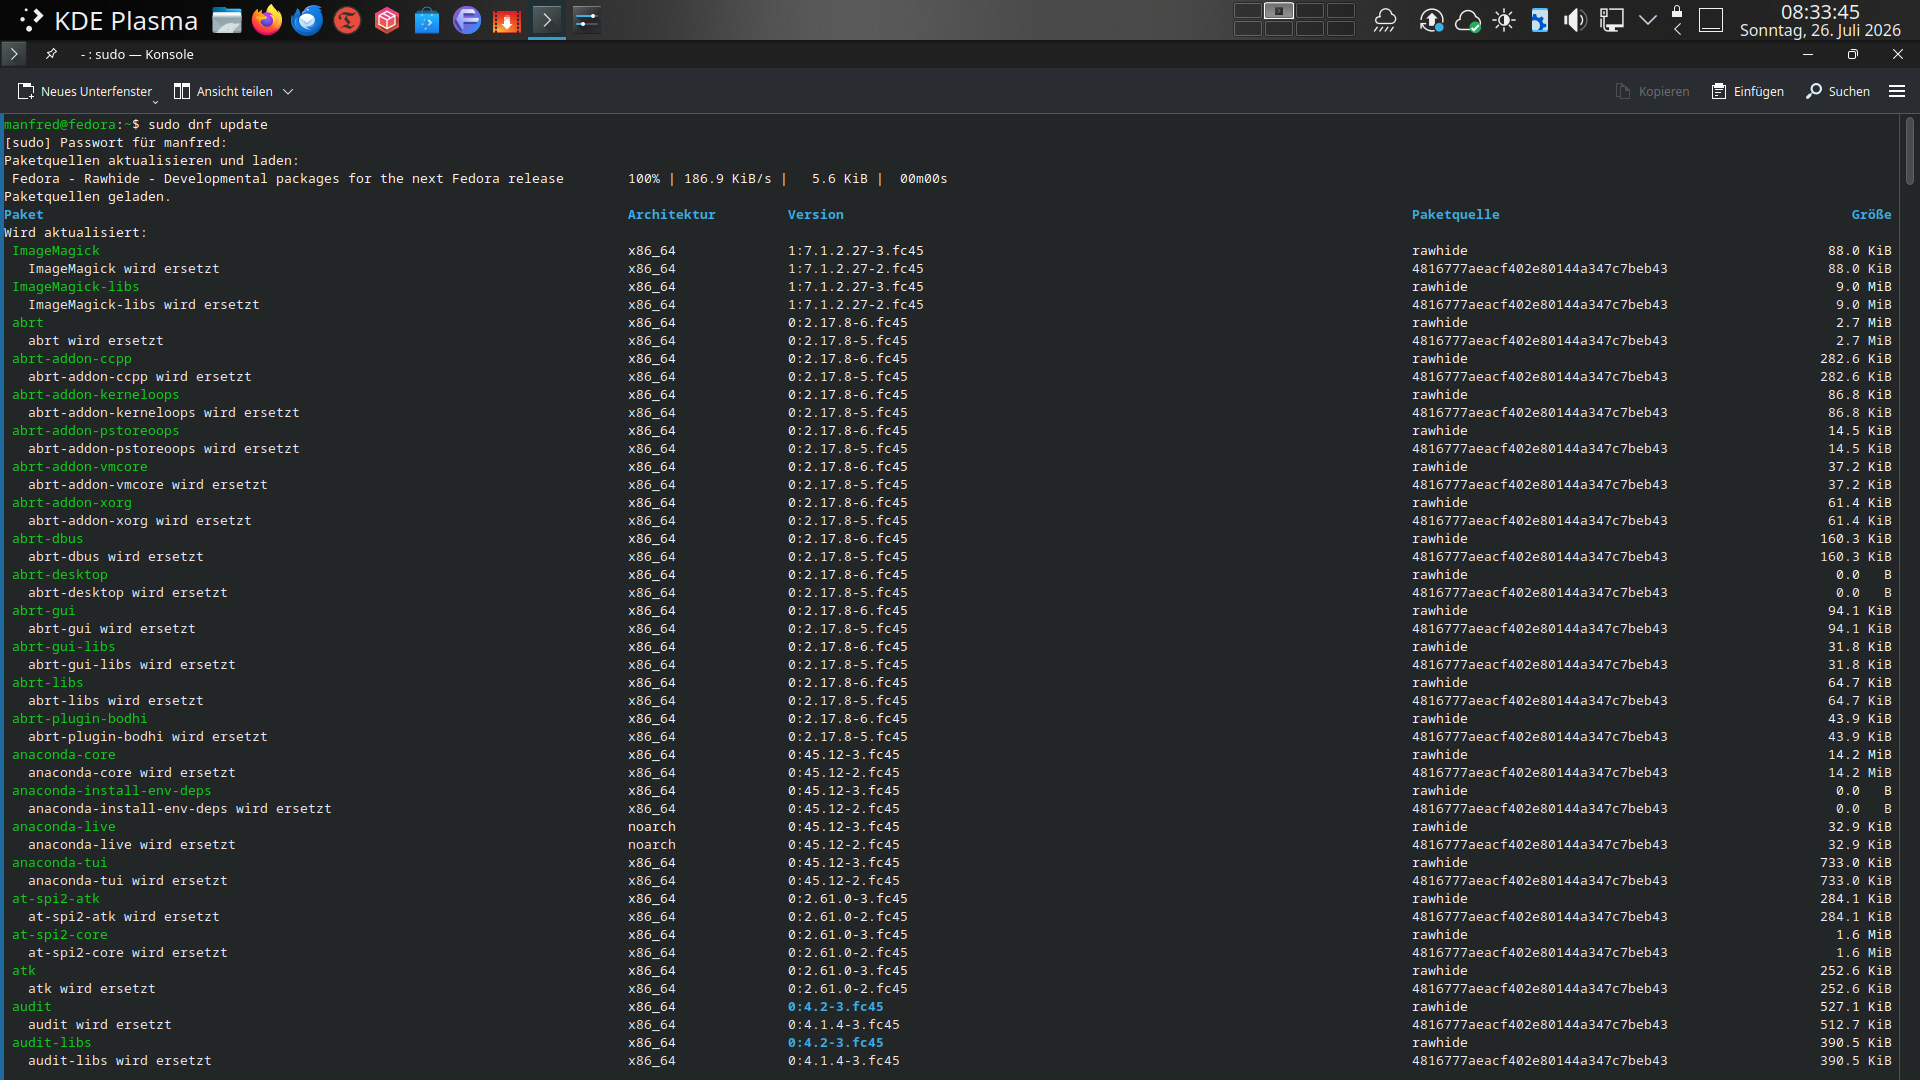Click the Paketquelle column header text
Image resolution: width=1920 pixels, height=1080 pixels.
click(1455, 215)
